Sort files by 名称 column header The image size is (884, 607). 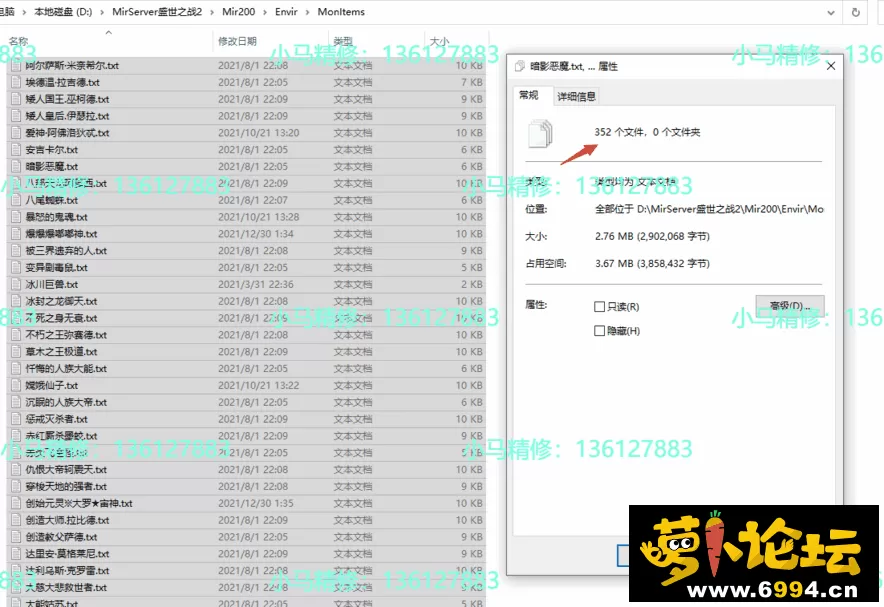[x=19, y=41]
